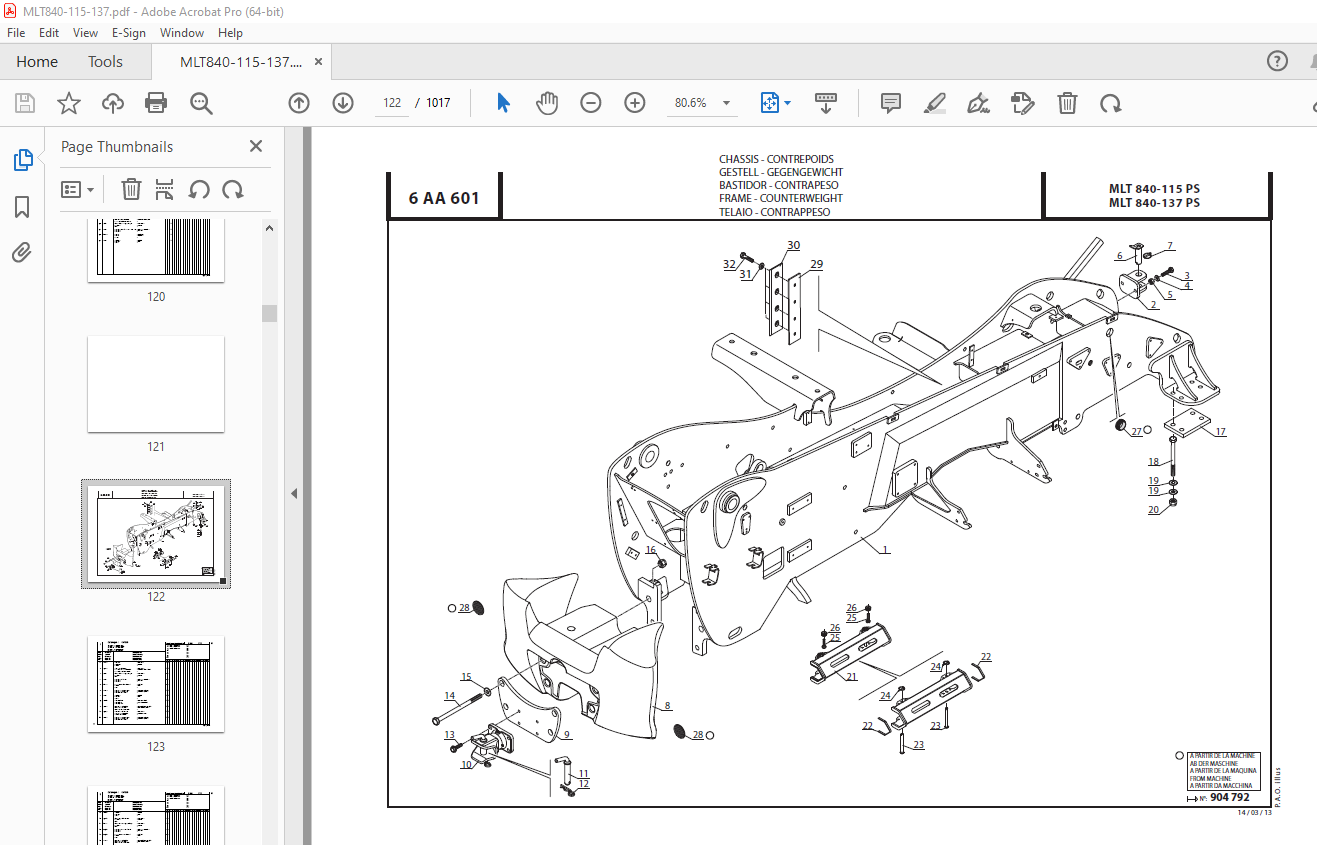1317x845 pixels.
Task: Open Attachments paperclip panel
Action: click(x=22, y=252)
